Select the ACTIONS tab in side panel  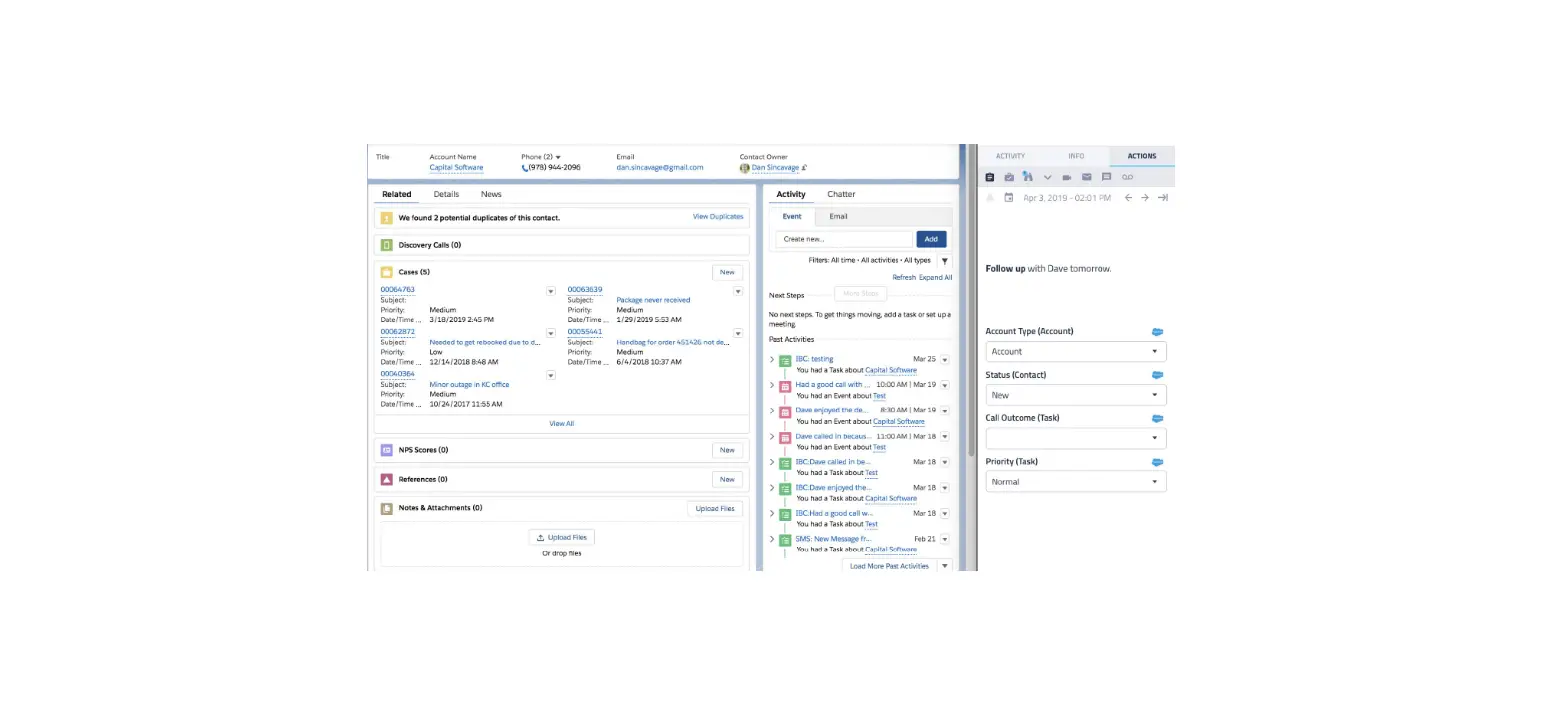point(1142,156)
